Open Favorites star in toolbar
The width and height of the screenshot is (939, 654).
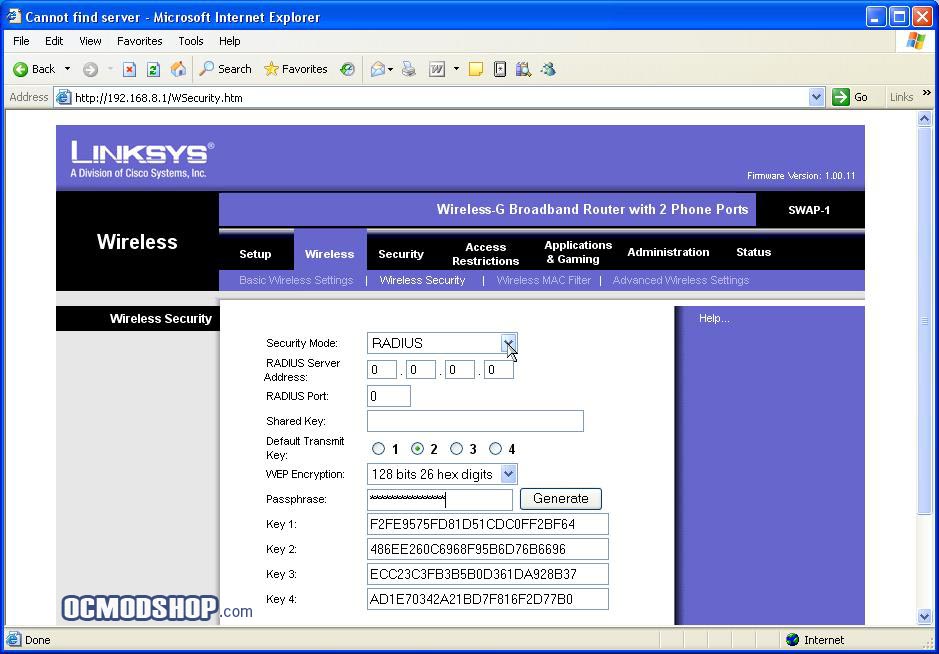tap(296, 69)
